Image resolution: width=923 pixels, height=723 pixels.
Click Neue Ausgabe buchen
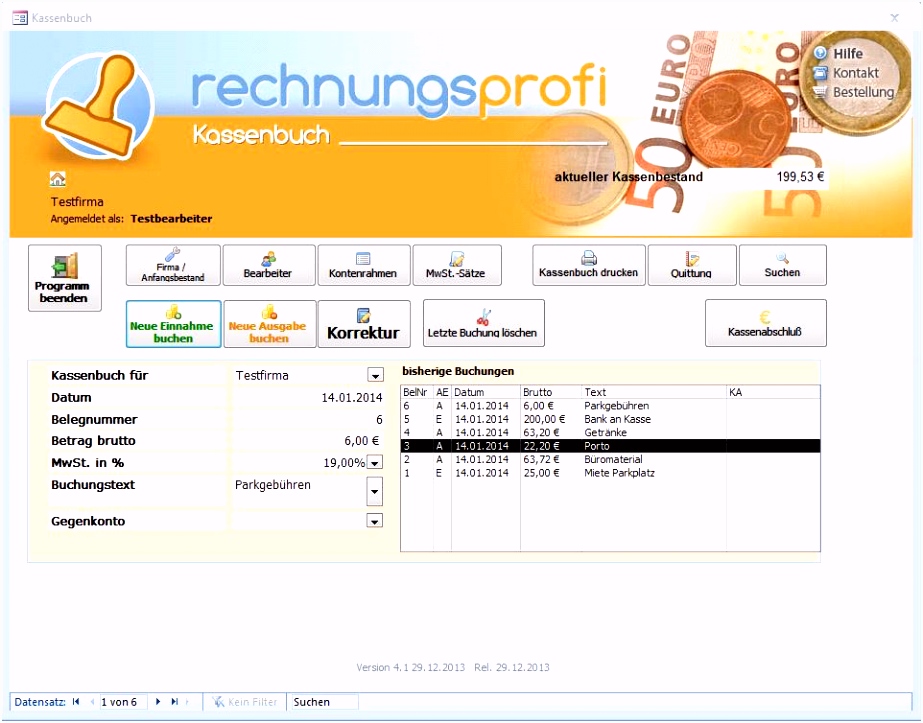pos(270,324)
